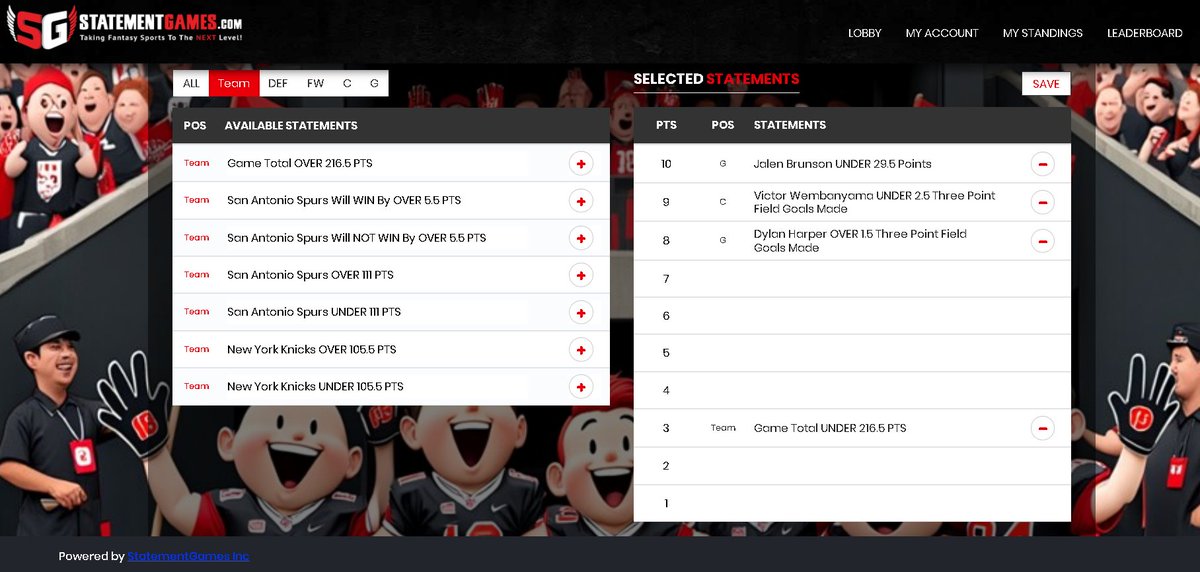Select text Game Total UNDER 216.5 PTS
The width and height of the screenshot is (1200, 572).
coord(830,428)
